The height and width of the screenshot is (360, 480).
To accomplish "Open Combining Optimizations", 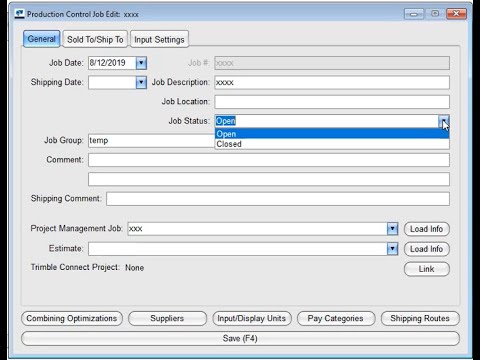I will (x=72, y=318).
